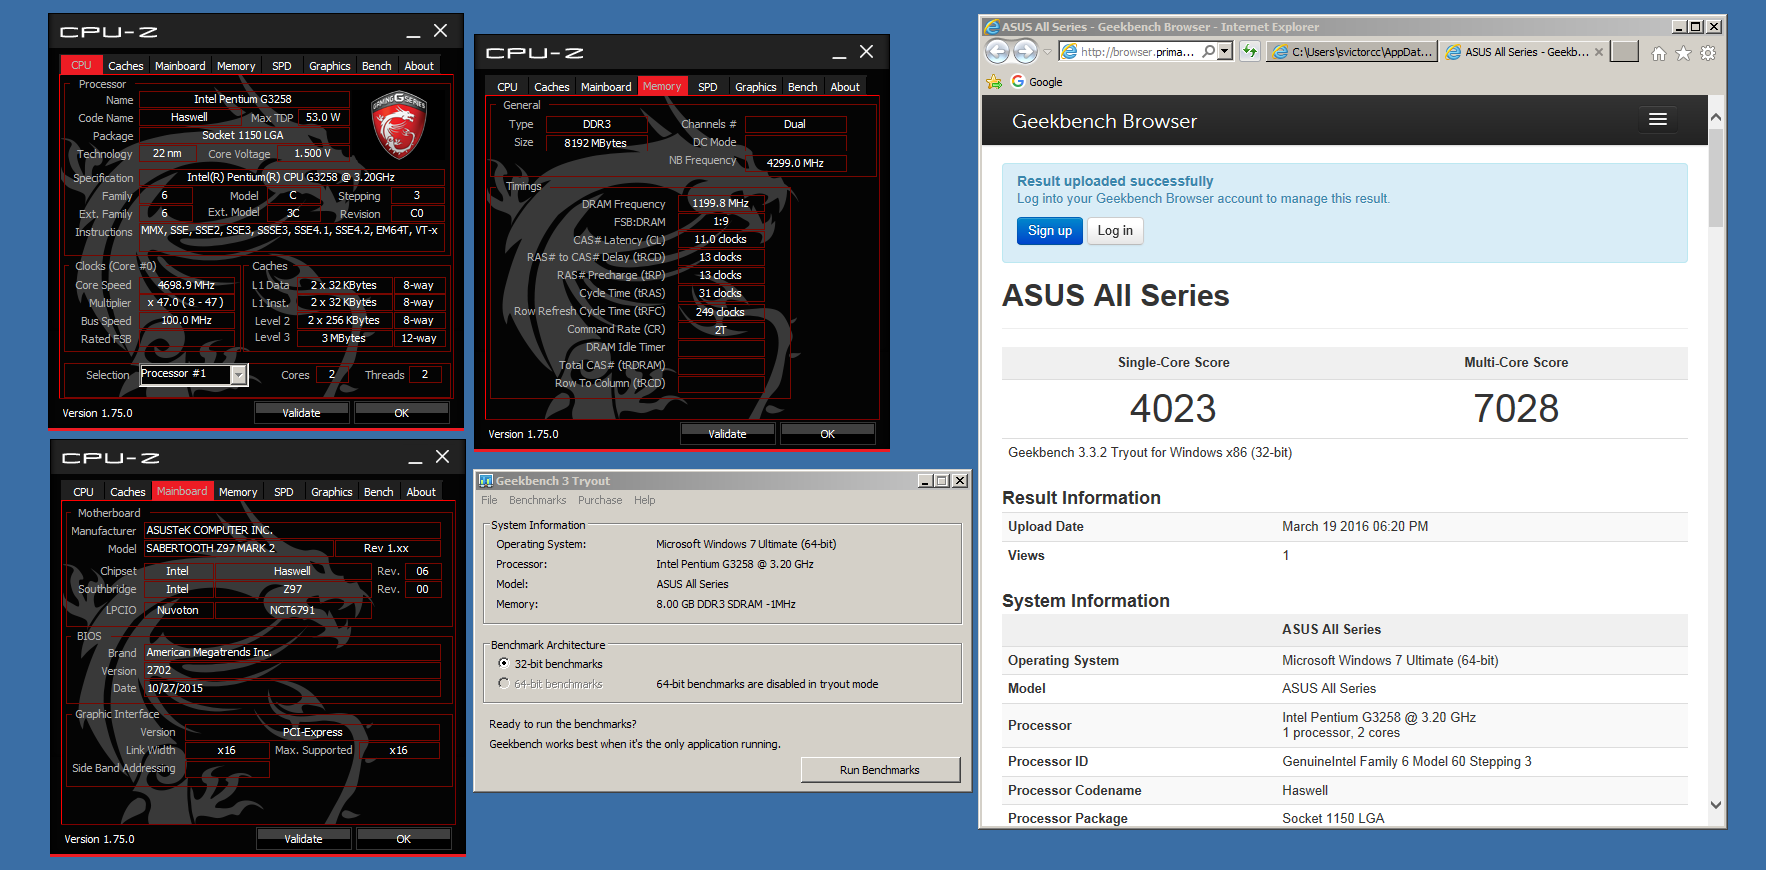The image size is (1766, 870).
Task: Select Bench tab in Memory CPU-Z window
Action: click(803, 87)
